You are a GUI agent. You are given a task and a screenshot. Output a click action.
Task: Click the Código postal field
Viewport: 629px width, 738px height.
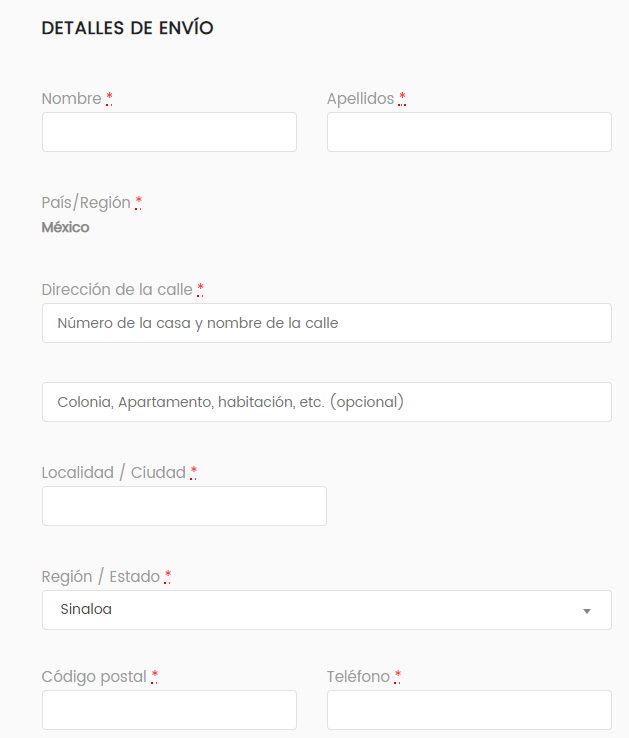(169, 710)
